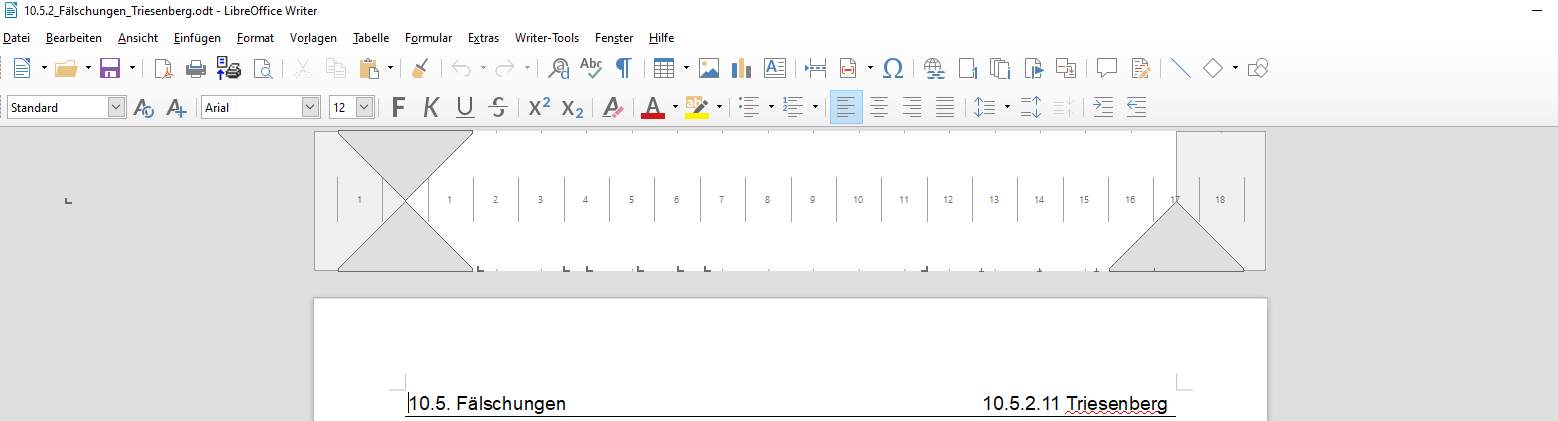Toggle underline (U) formatting
The height and width of the screenshot is (421, 1558).
tap(464, 107)
